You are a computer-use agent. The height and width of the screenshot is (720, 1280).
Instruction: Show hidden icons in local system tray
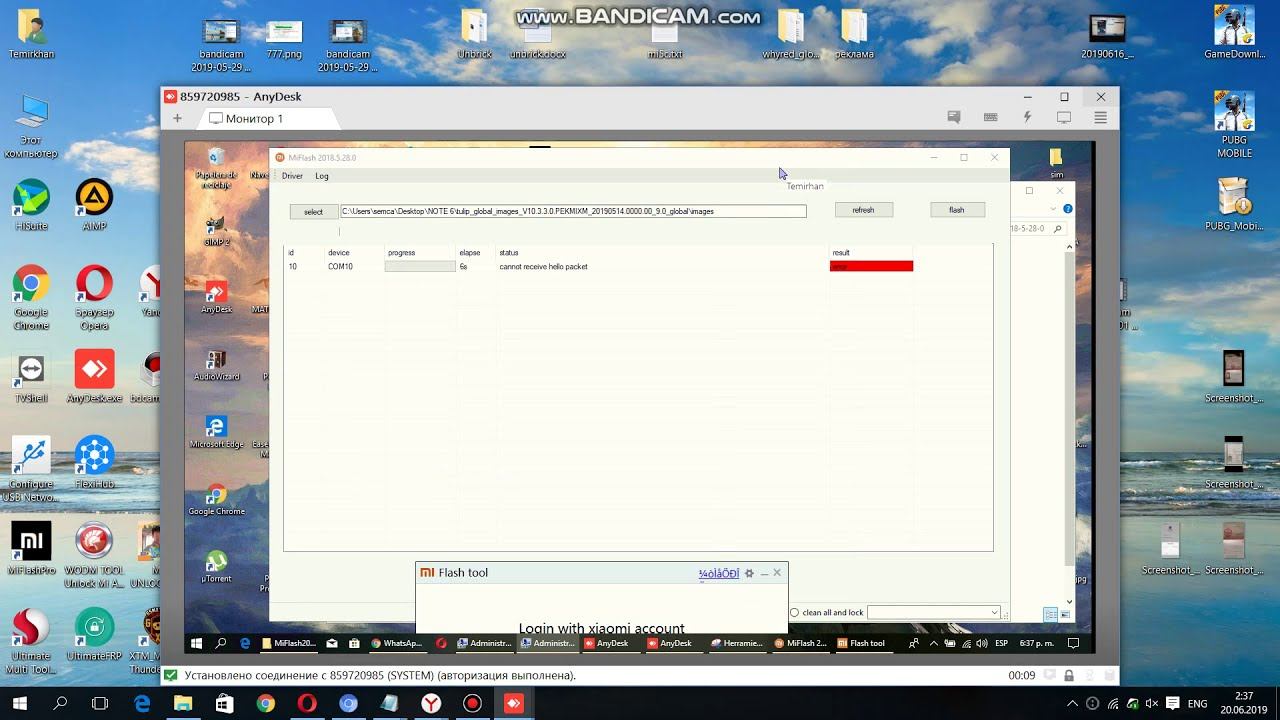tap(1073, 703)
